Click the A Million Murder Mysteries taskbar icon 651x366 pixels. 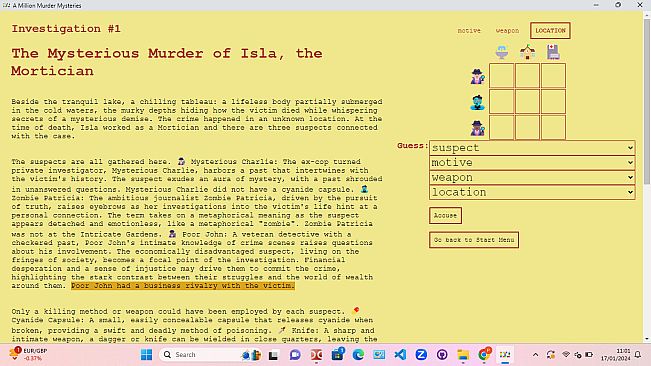(x=505, y=355)
